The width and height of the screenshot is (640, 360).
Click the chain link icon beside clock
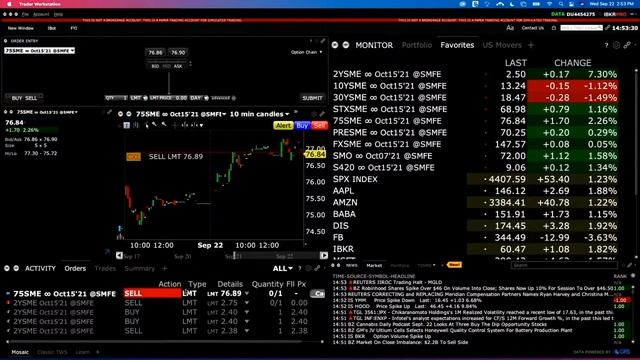pyautogui.click(x=607, y=28)
